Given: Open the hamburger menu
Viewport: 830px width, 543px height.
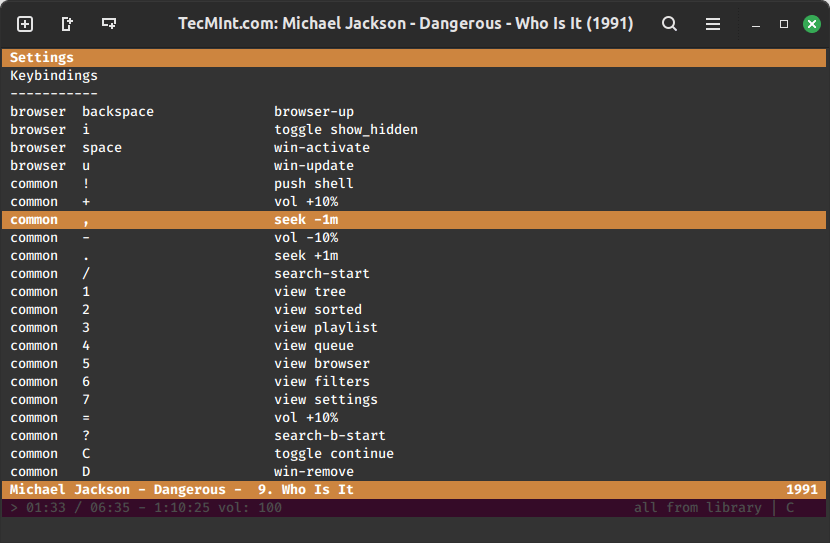Looking at the screenshot, I should pyautogui.click(x=712, y=24).
